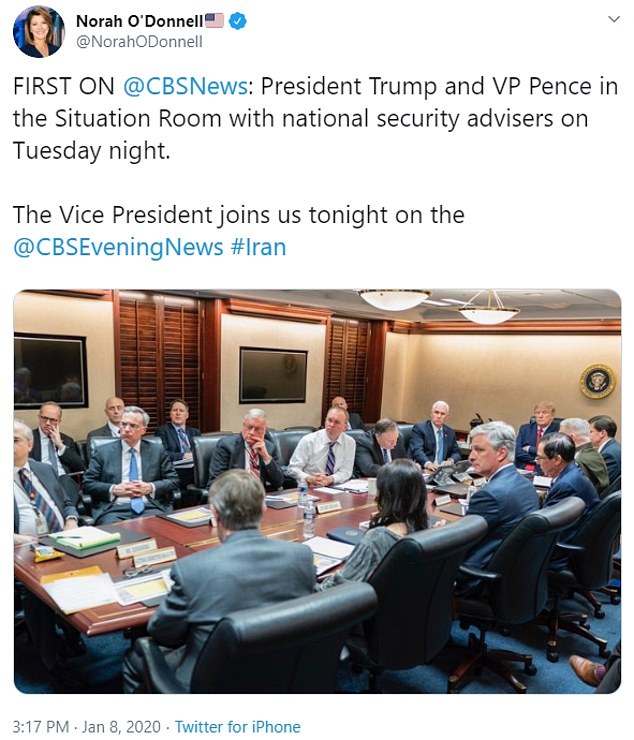Click the 3:17 PM Jan 8, 2020 timestamp
This screenshot has height=740, width=634.
pos(86,726)
